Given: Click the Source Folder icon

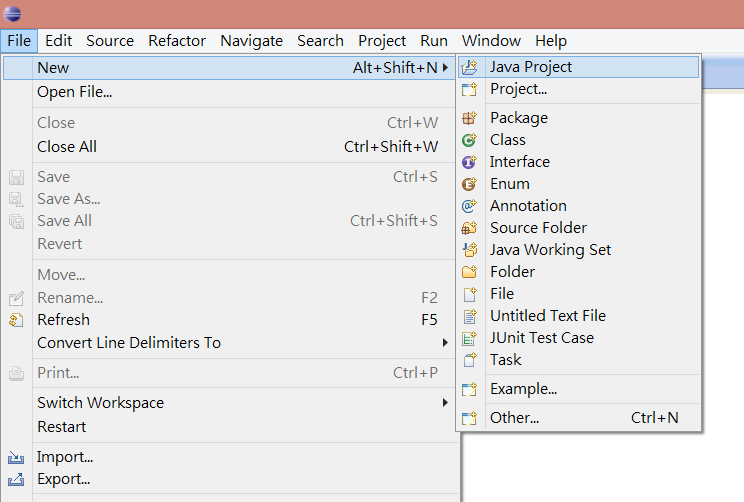Looking at the screenshot, I should (x=469, y=228).
